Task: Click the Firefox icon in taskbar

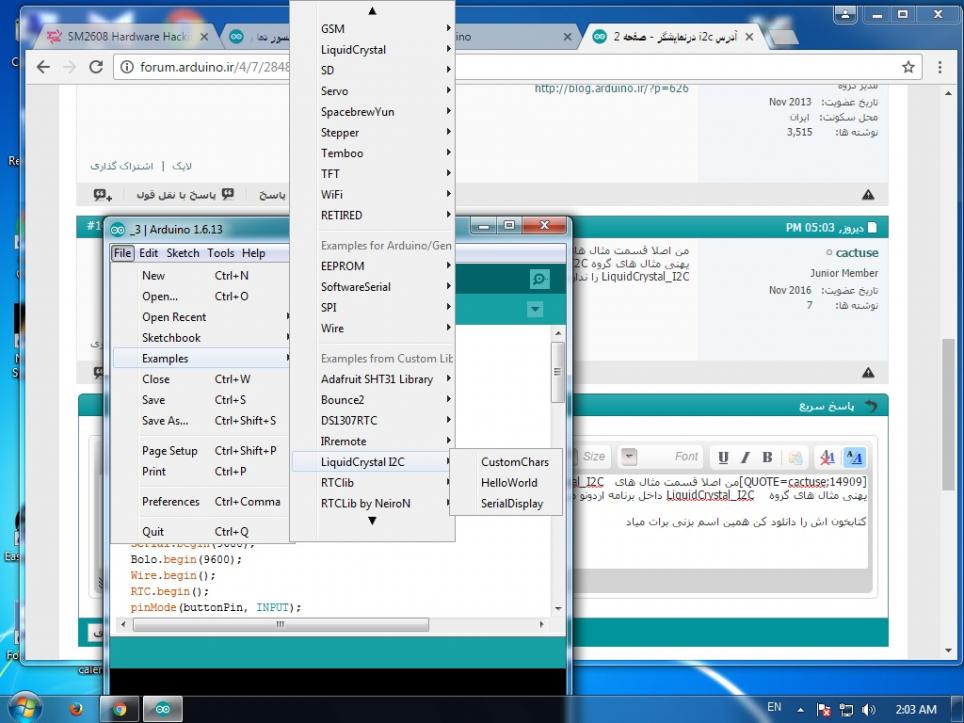Action: click(77, 709)
